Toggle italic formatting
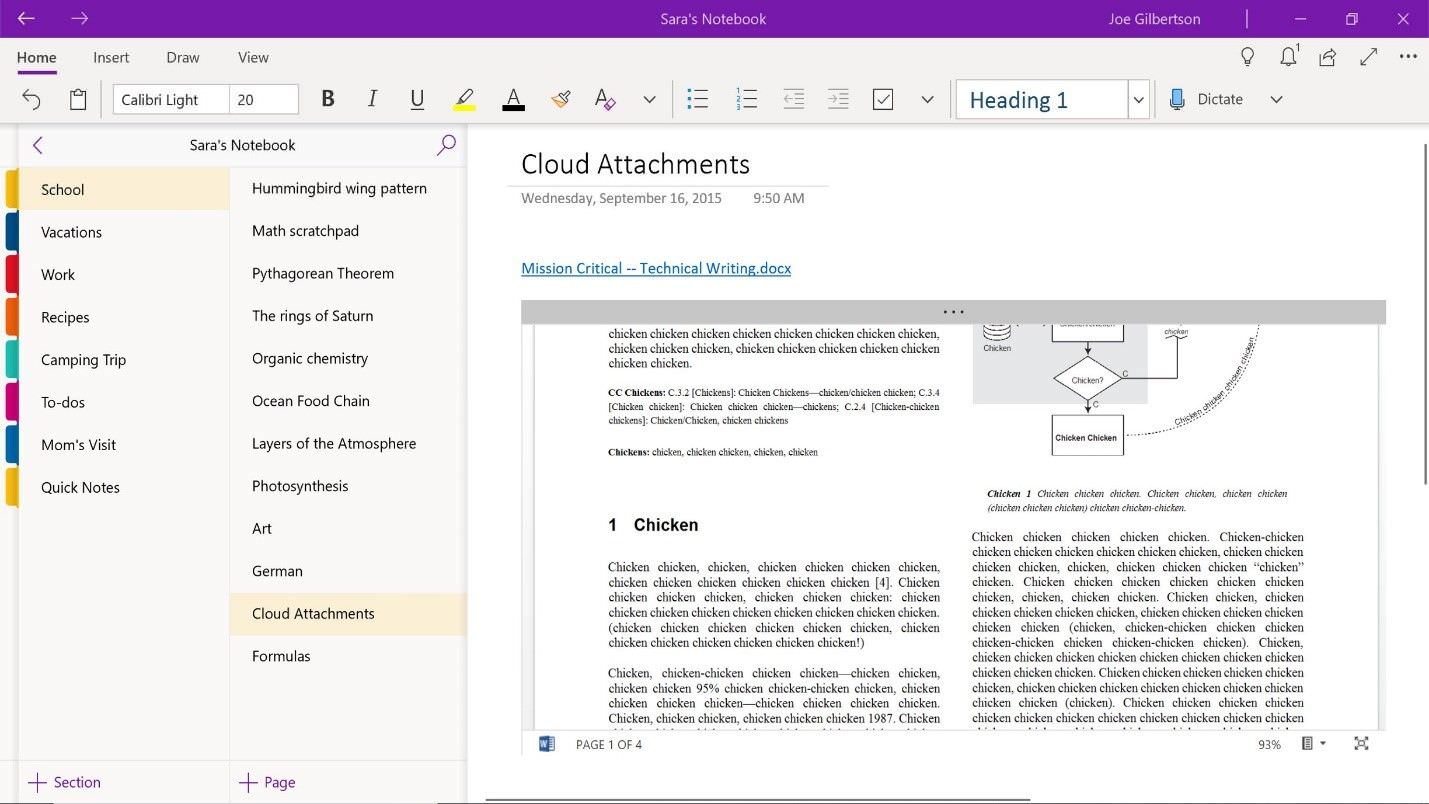This screenshot has width=1429, height=804. [372, 99]
